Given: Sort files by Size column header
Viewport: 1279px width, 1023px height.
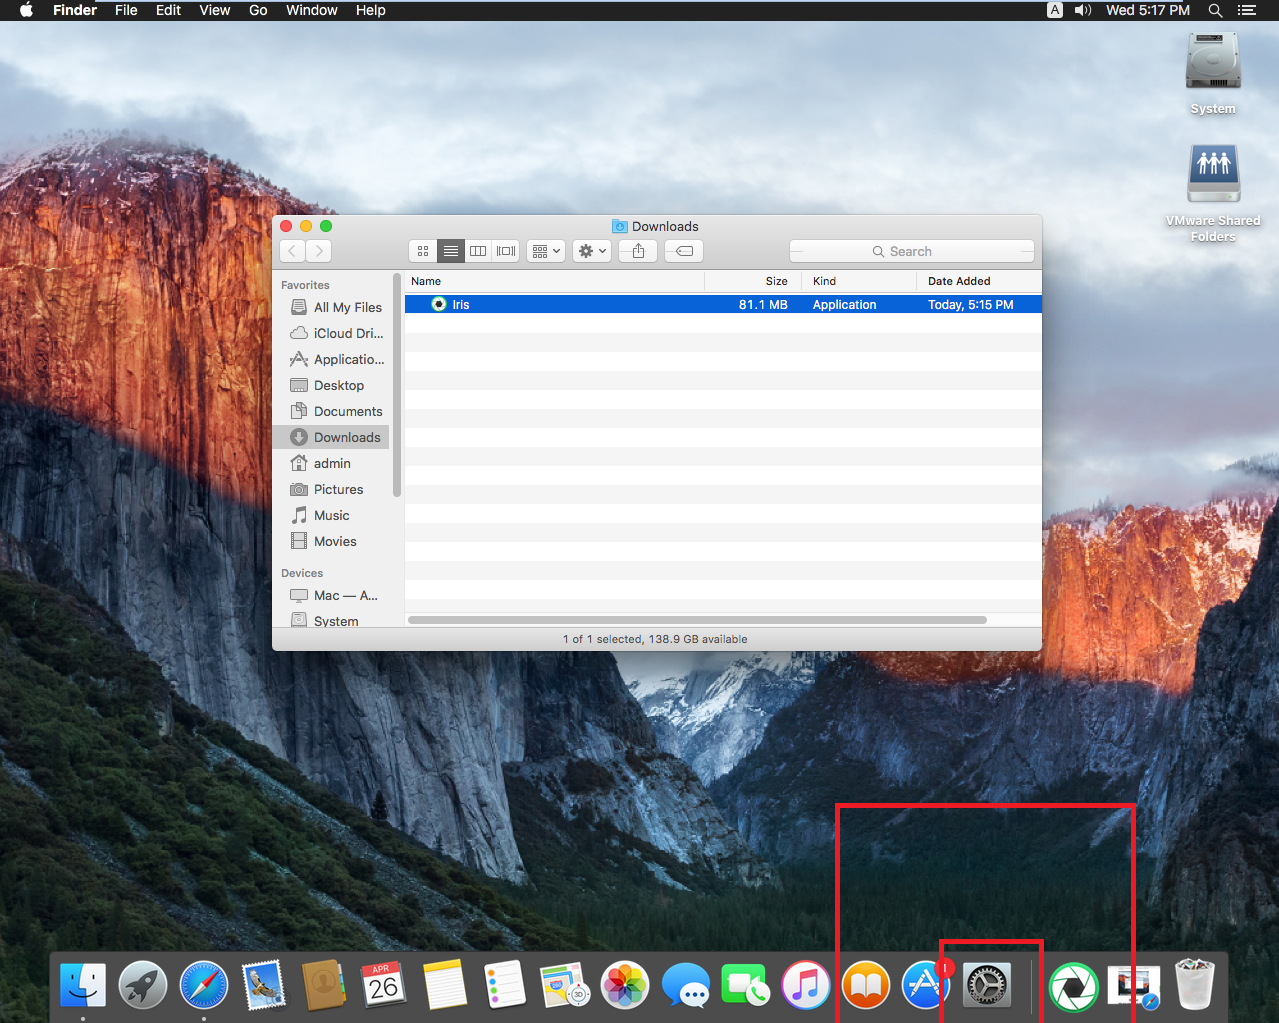Looking at the screenshot, I should tap(753, 281).
